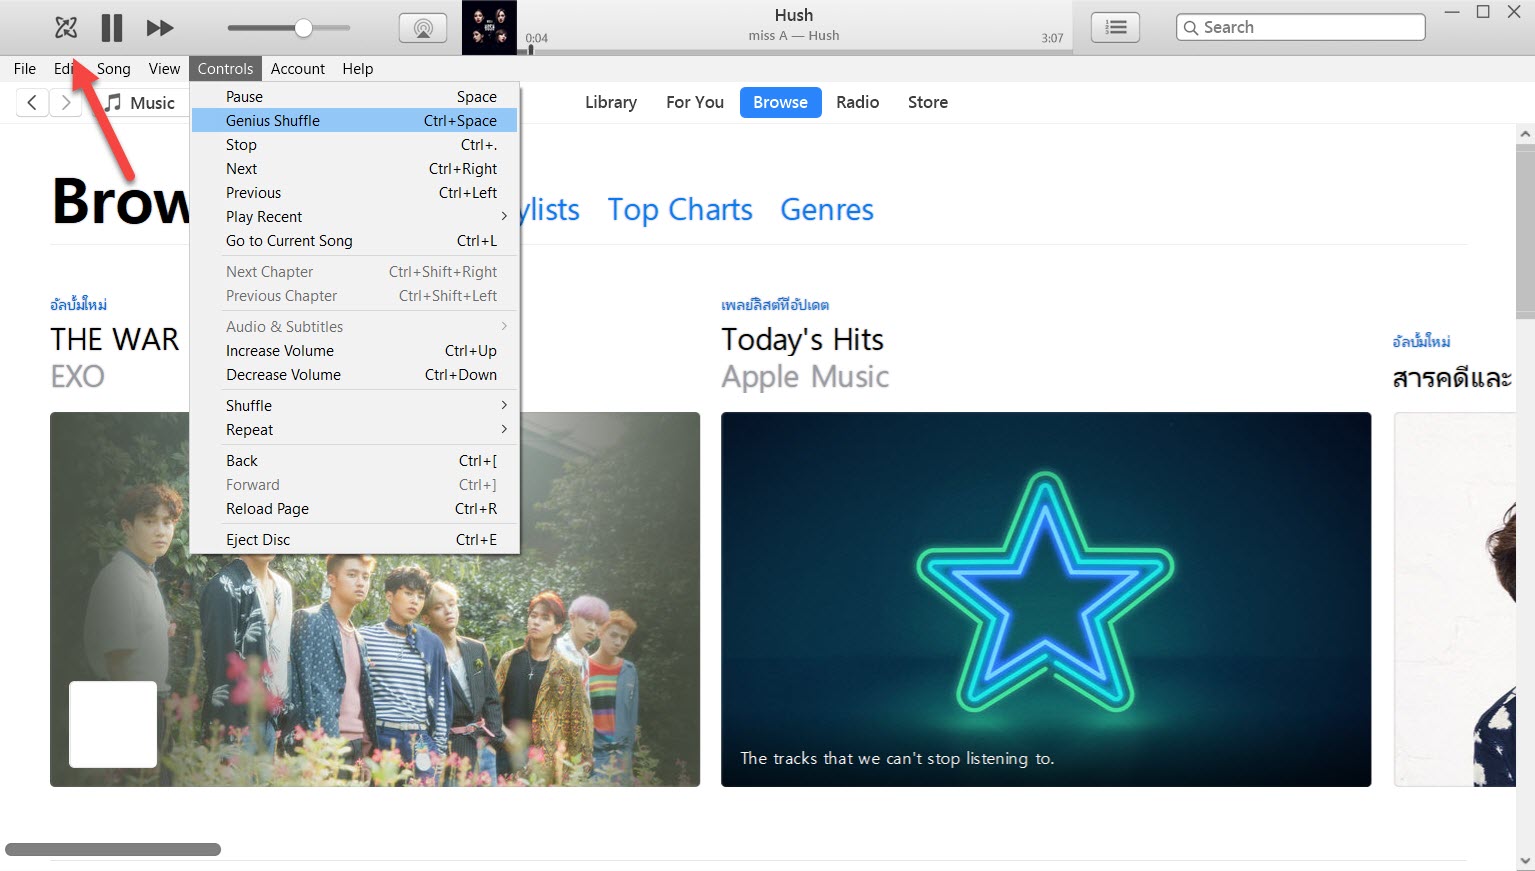The image size is (1535, 871).
Task: Open the Account menu
Action: point(297,68)
